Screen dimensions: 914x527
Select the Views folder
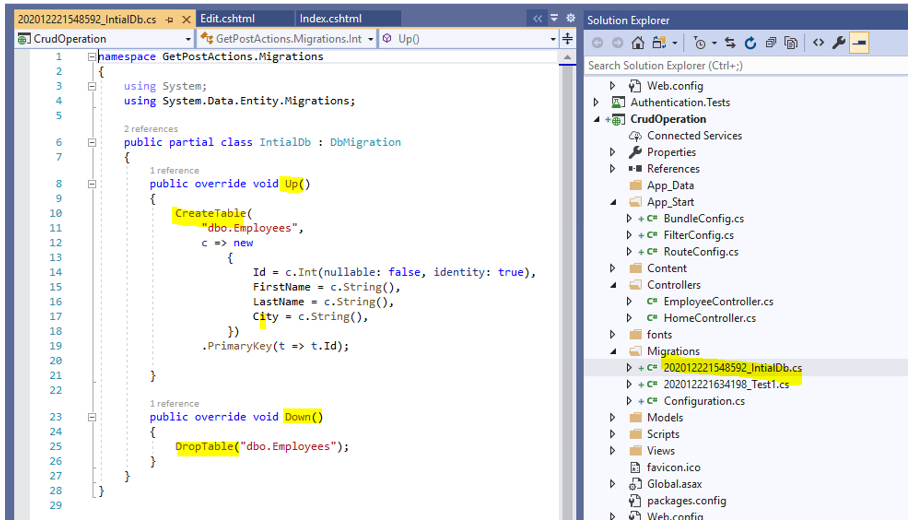click(660, 451)
